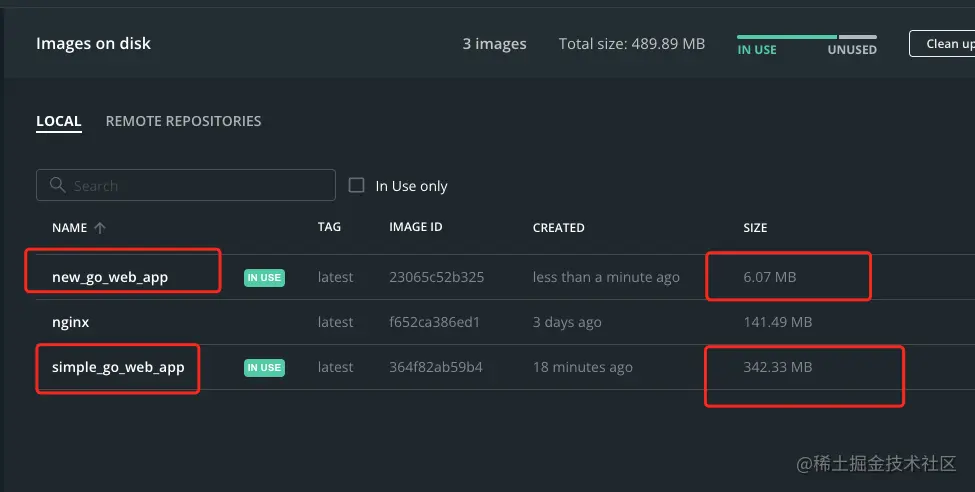Click the NAME column sort arrow

99,228
